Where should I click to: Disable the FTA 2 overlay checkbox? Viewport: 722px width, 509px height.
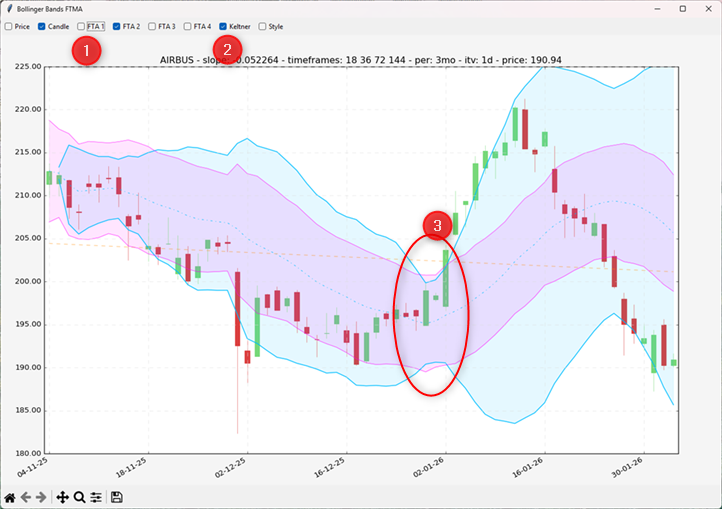[117, 26]
